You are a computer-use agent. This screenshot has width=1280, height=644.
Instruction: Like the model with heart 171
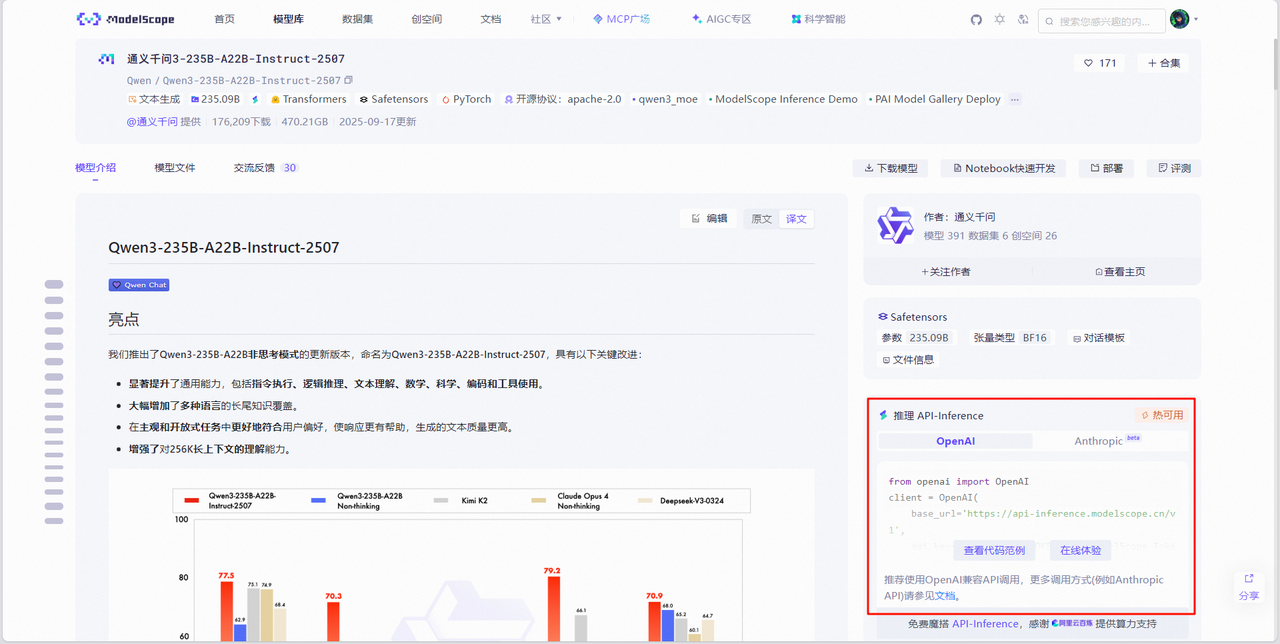tap(1099, 63)
